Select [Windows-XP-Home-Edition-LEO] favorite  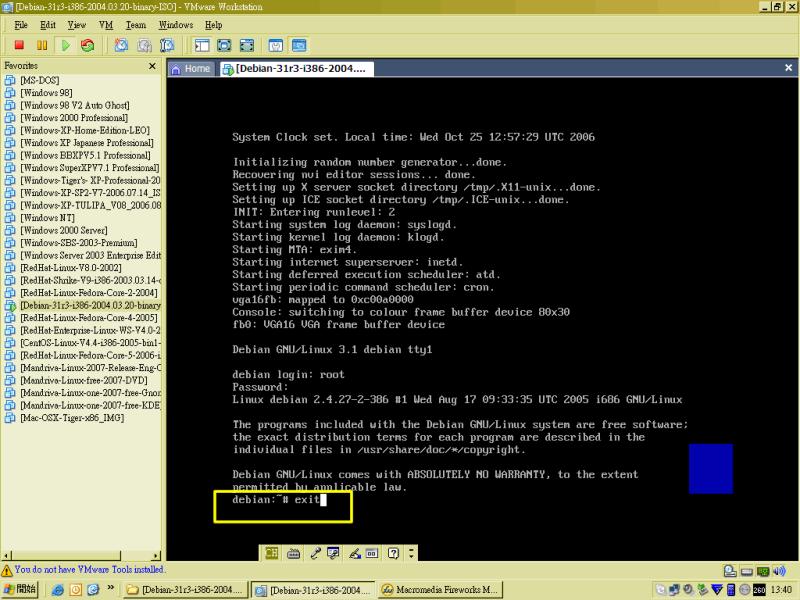pyautogui.click(x=85, y=130)
